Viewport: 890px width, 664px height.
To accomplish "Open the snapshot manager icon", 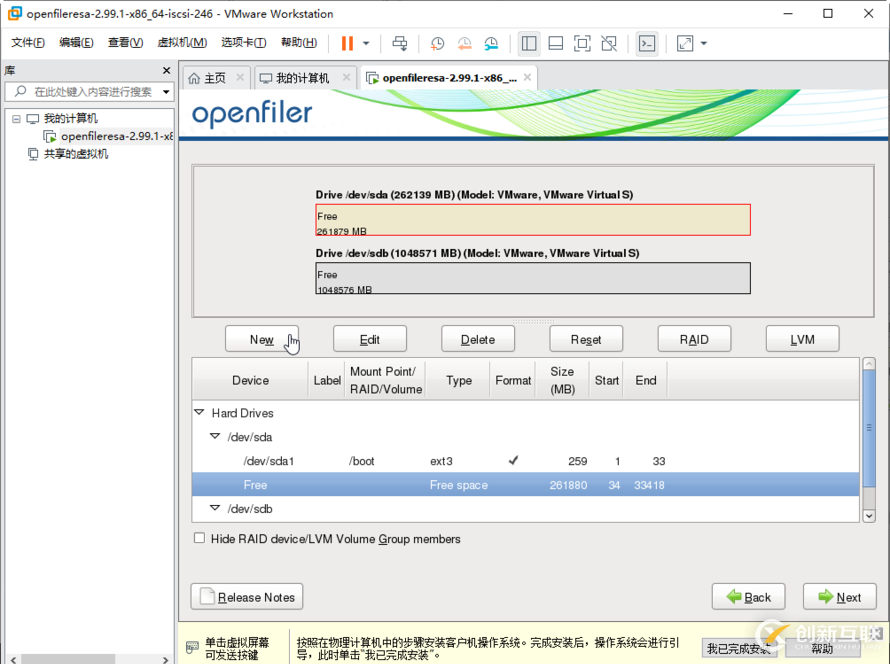I will 491,43.
